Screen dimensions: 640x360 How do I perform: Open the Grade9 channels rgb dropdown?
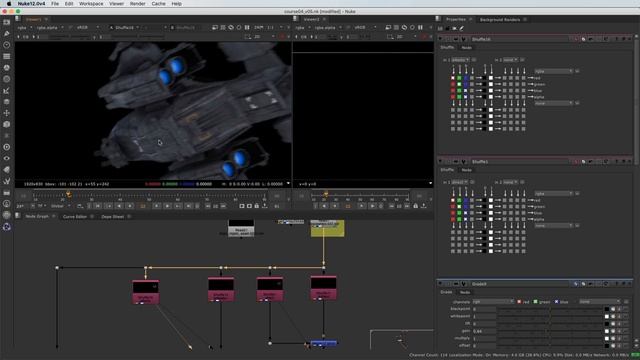click(493, 302)
